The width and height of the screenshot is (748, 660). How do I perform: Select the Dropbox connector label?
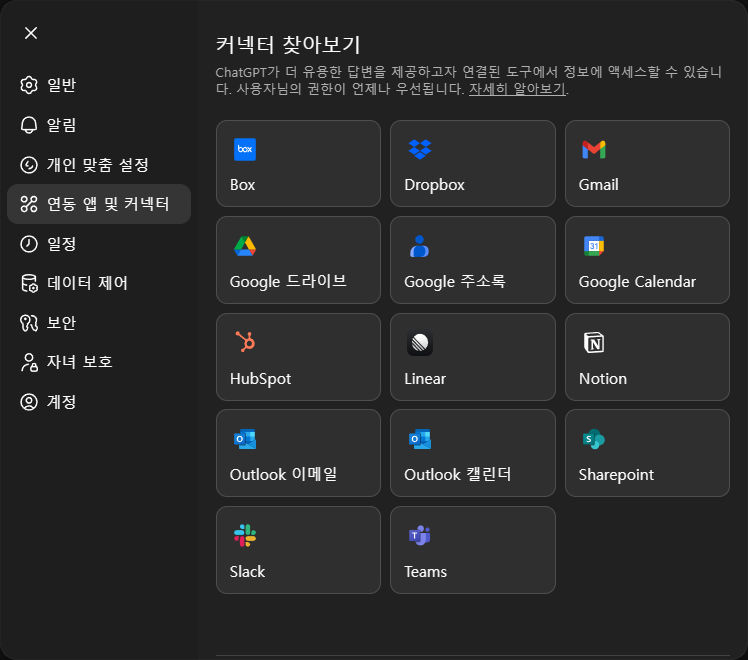[434, 185]
